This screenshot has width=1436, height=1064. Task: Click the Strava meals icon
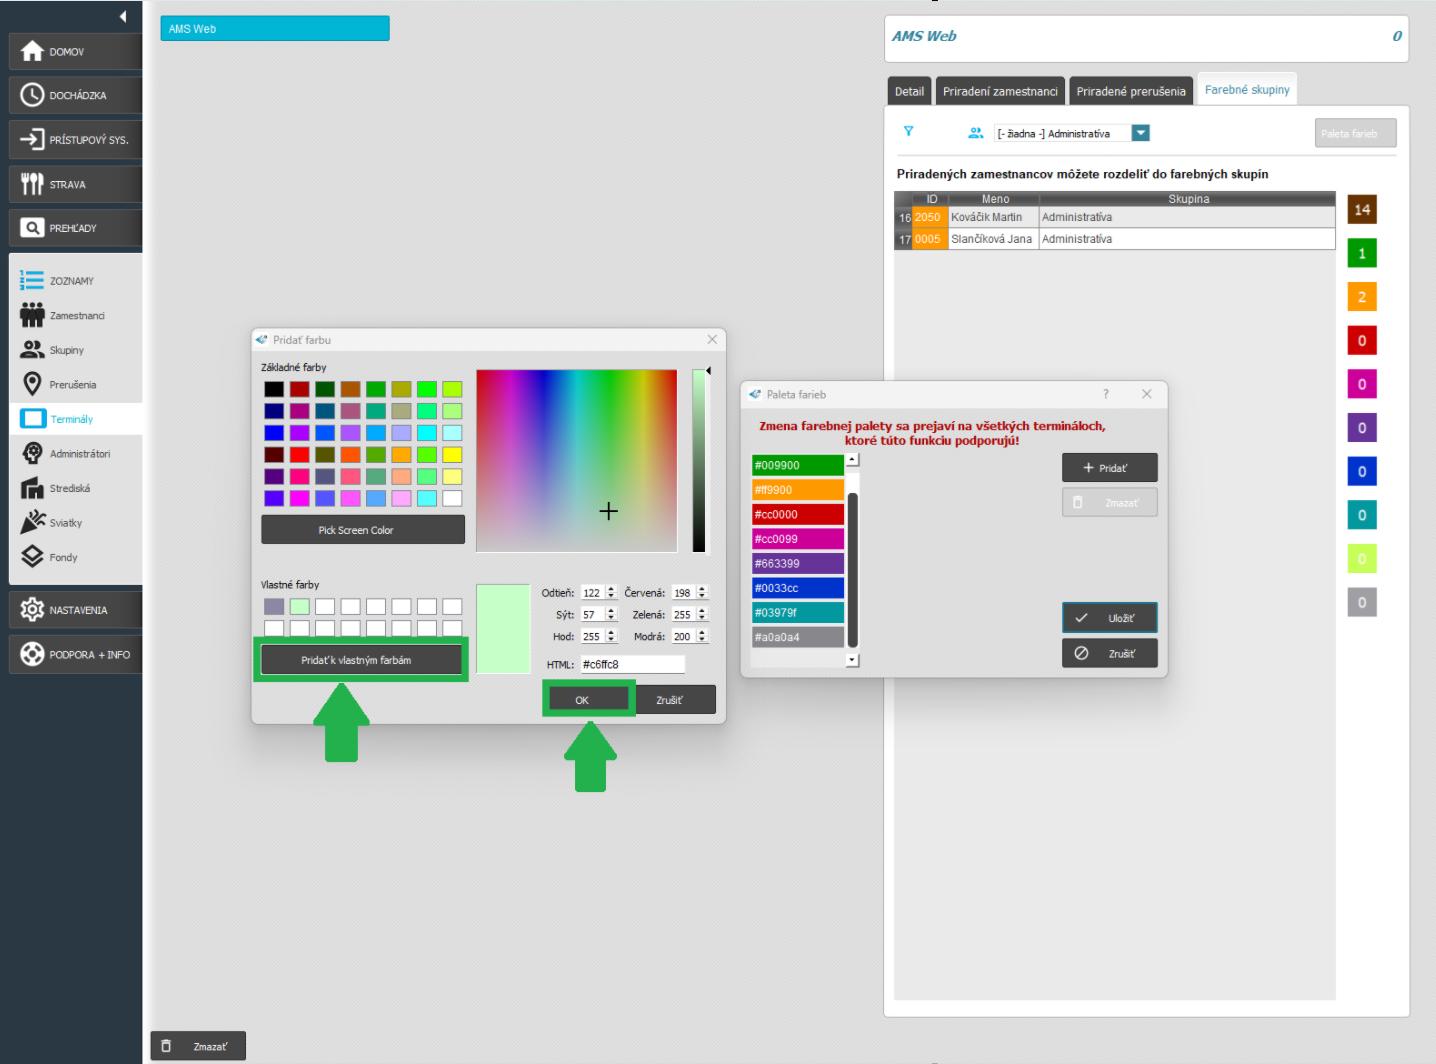33,184
